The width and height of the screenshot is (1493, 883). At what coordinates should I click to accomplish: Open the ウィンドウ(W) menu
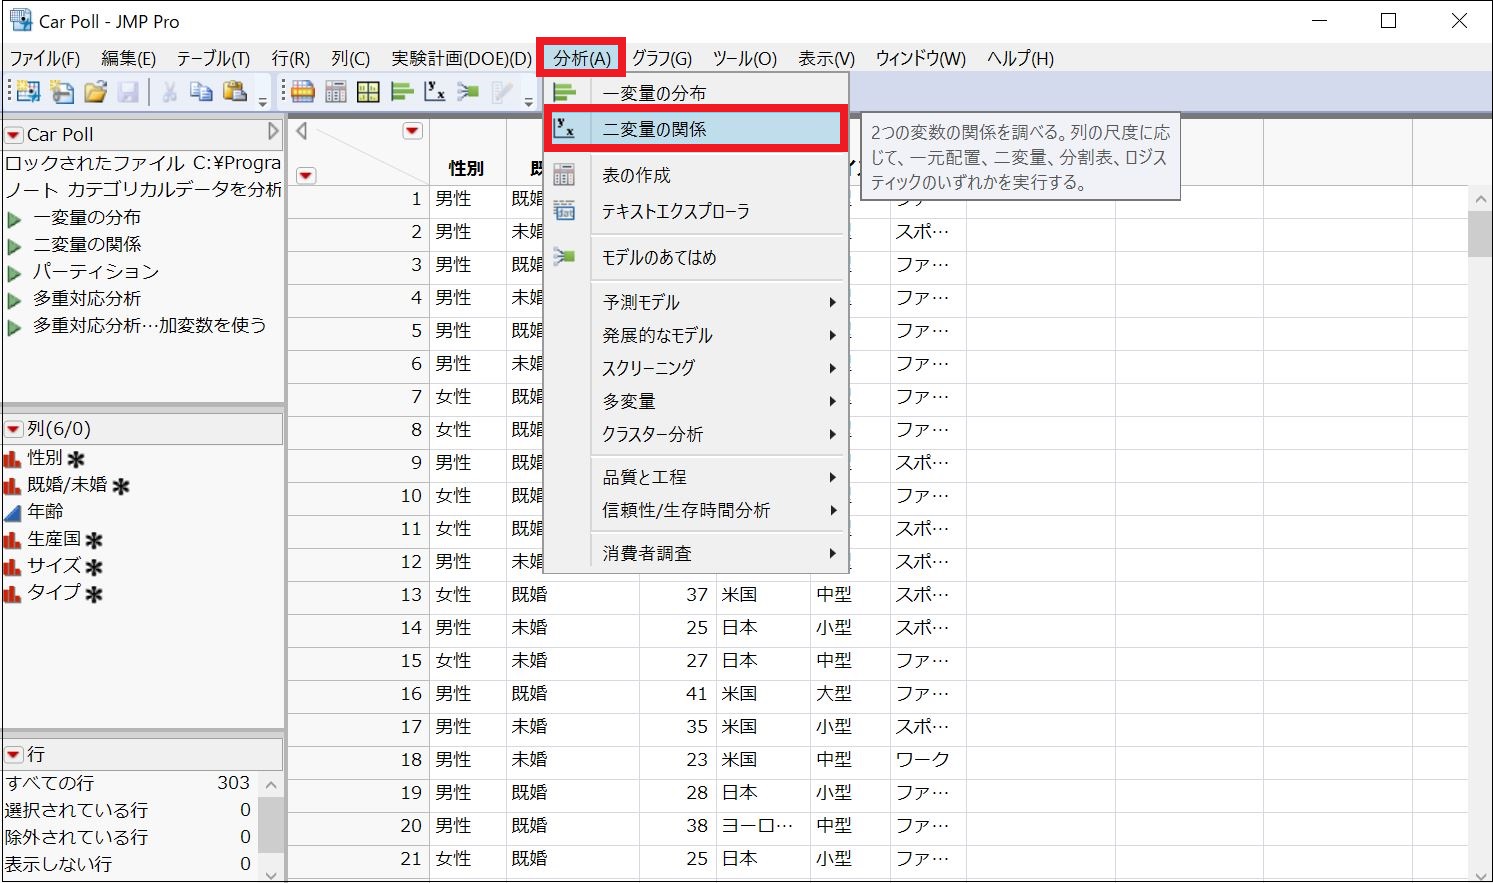pyautogui.click(x=921, y=58)
